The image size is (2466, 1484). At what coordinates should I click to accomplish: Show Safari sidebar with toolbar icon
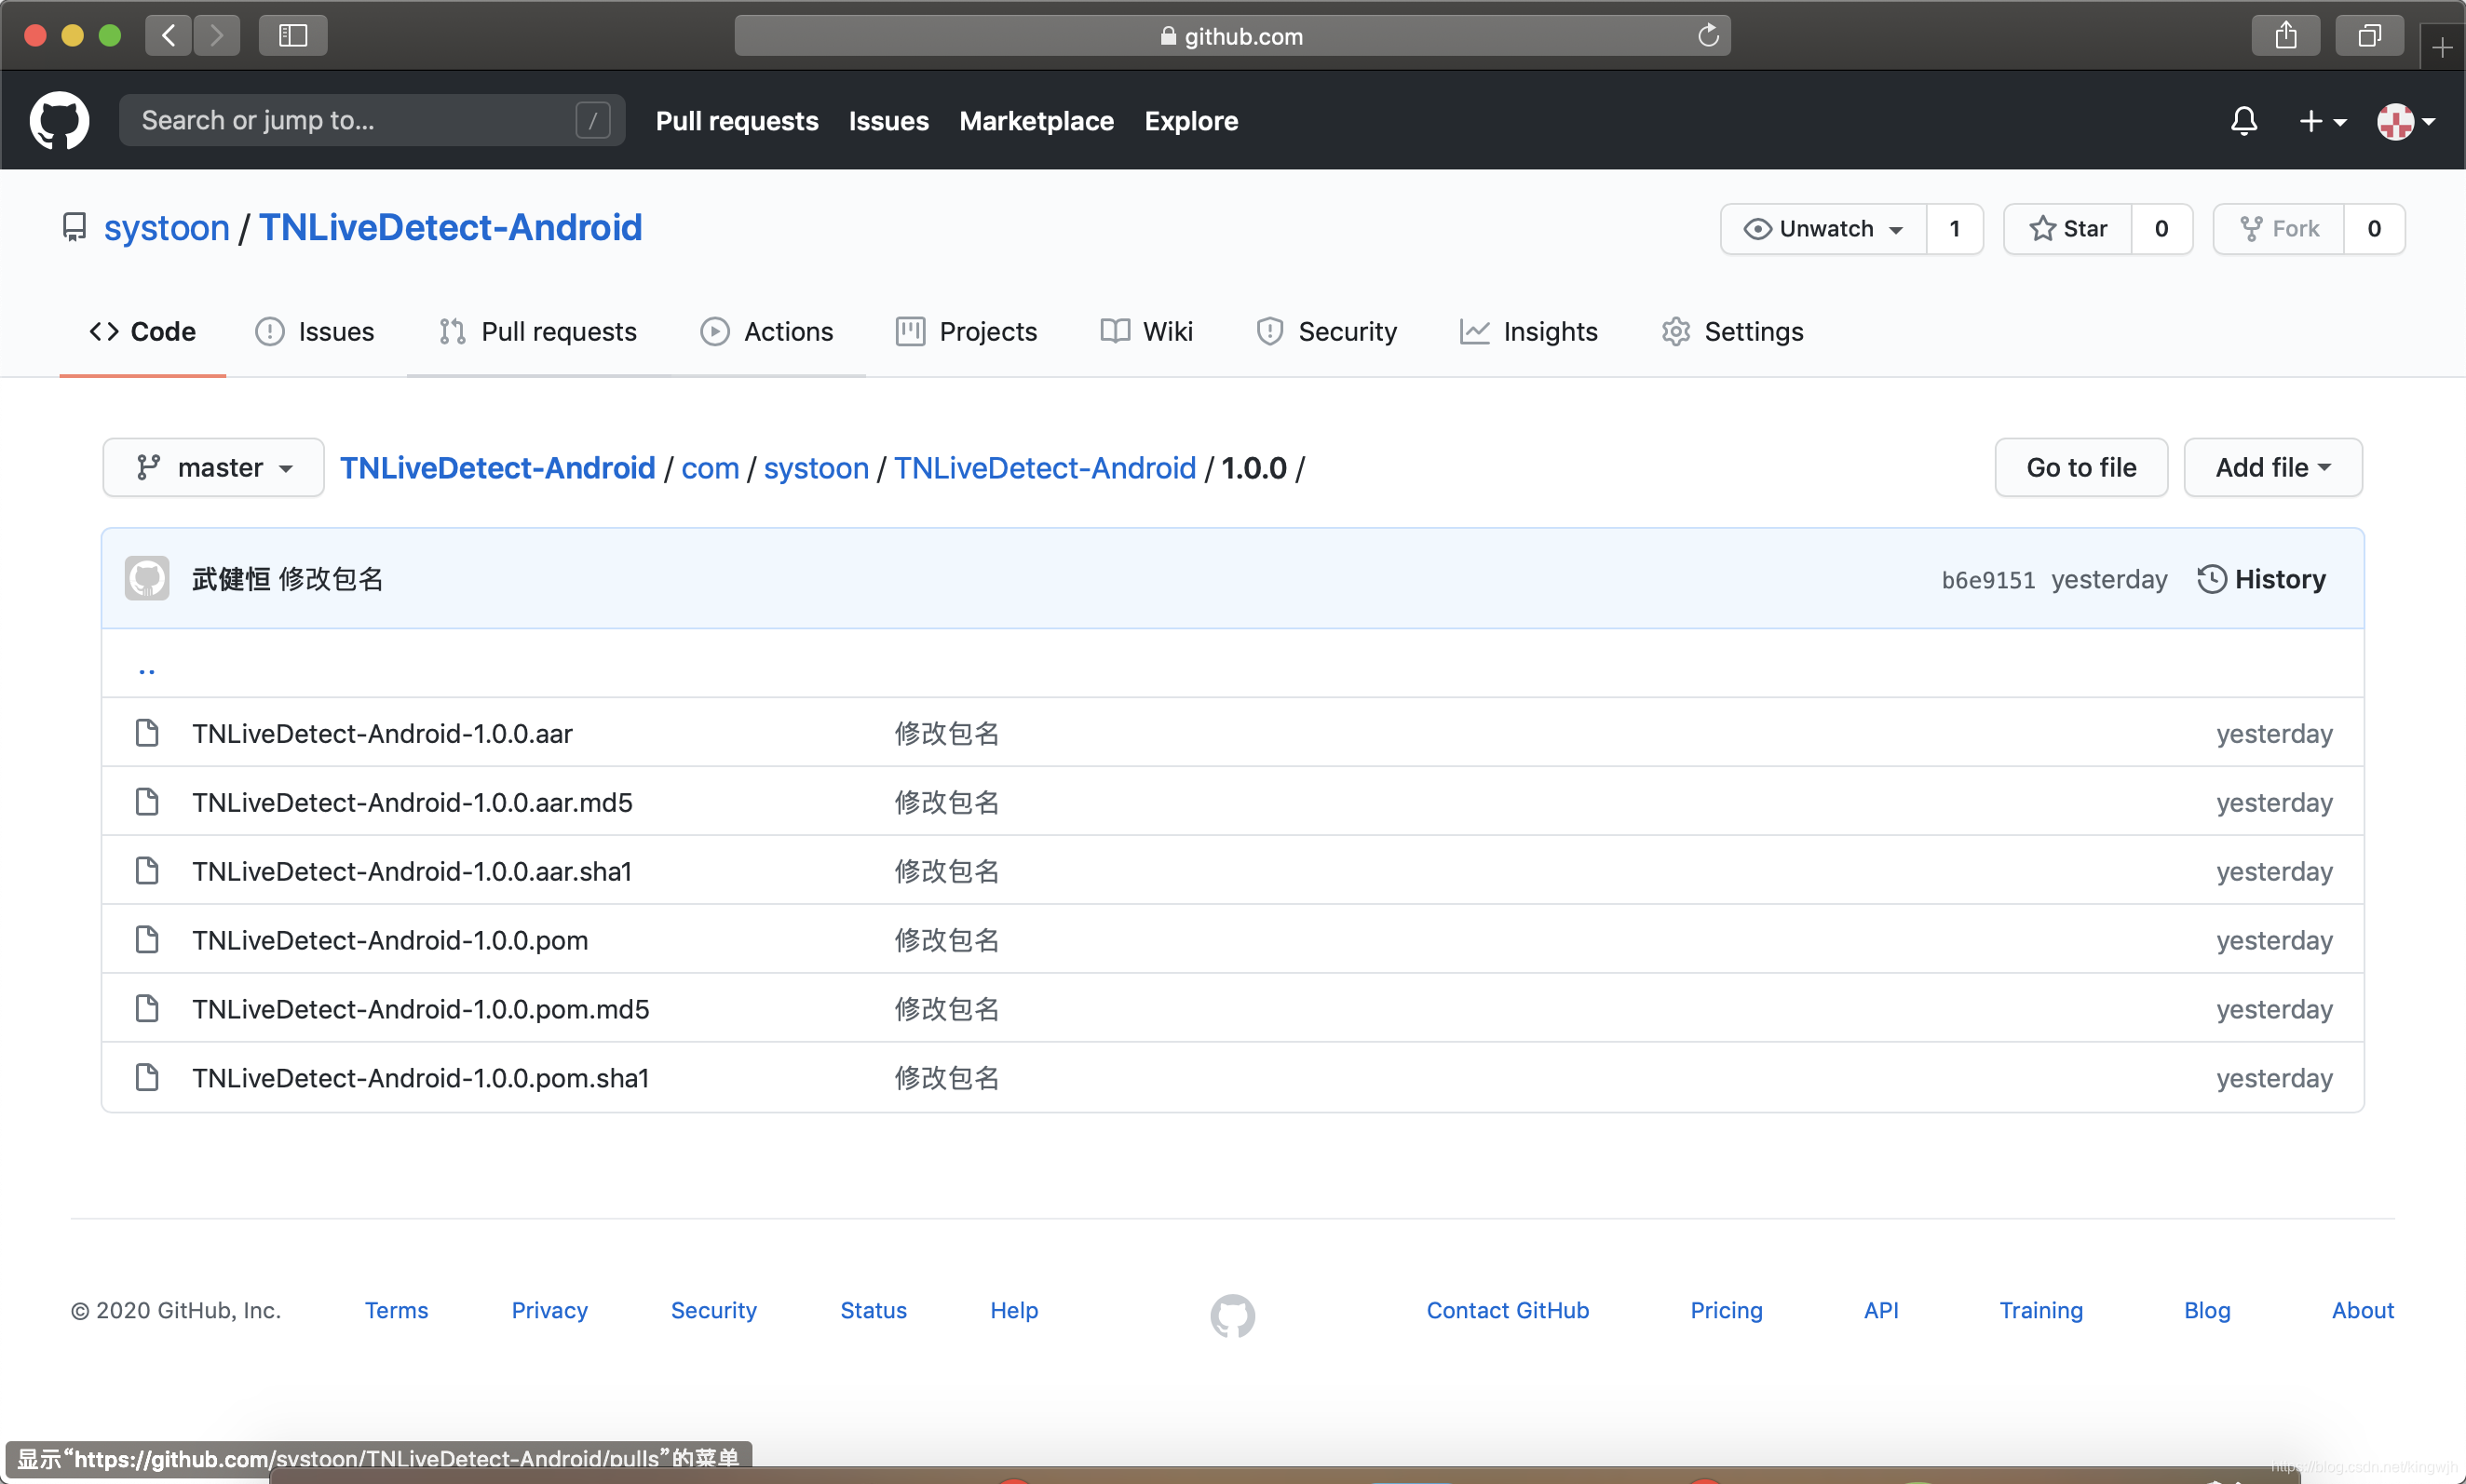click(292, 36)
